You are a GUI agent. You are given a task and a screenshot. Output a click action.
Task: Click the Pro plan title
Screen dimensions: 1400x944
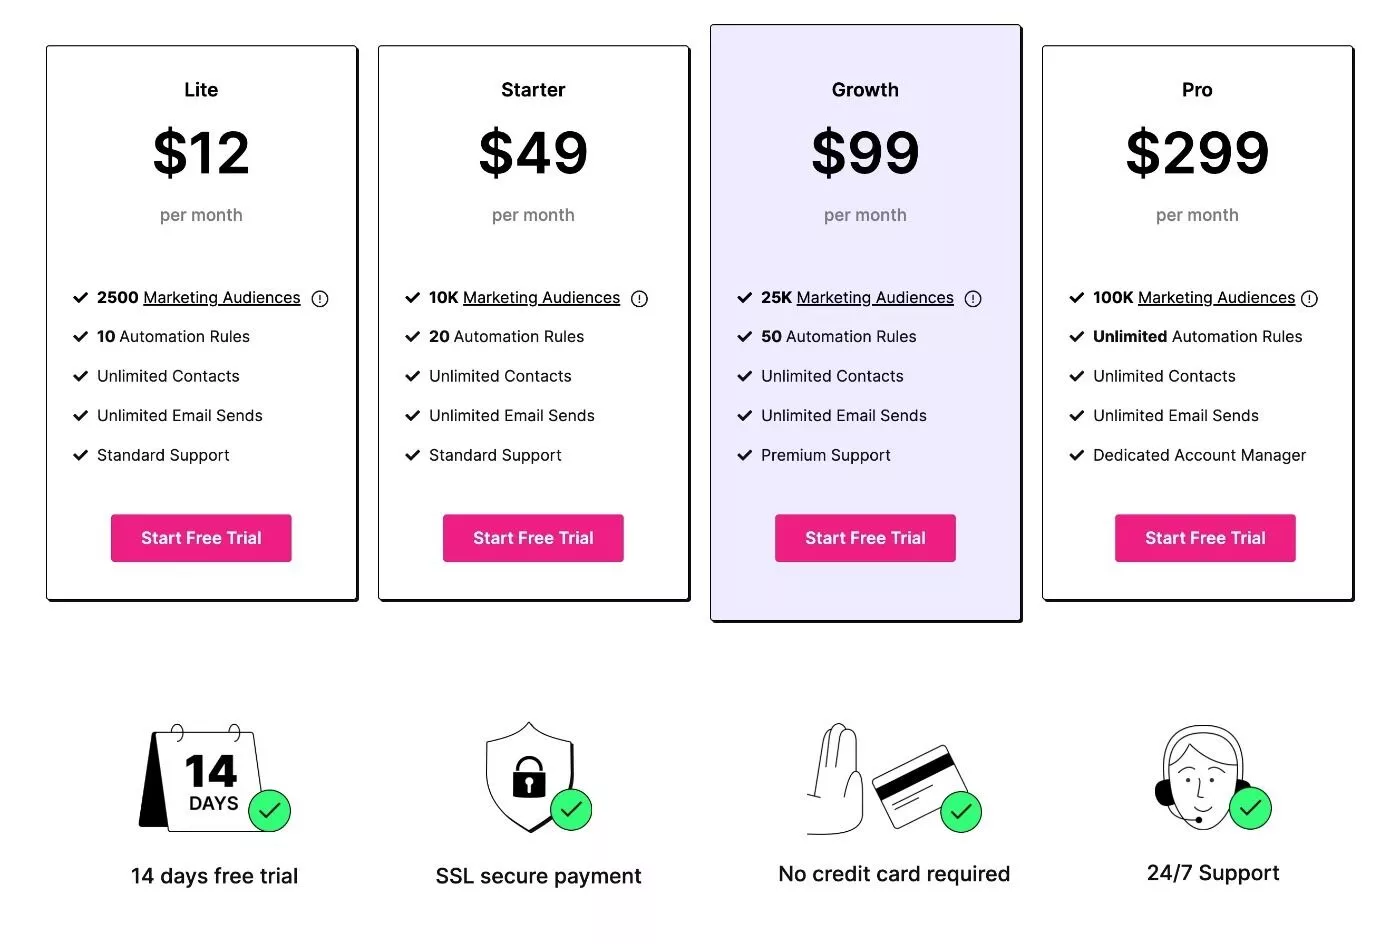[x=1197, y=90]
